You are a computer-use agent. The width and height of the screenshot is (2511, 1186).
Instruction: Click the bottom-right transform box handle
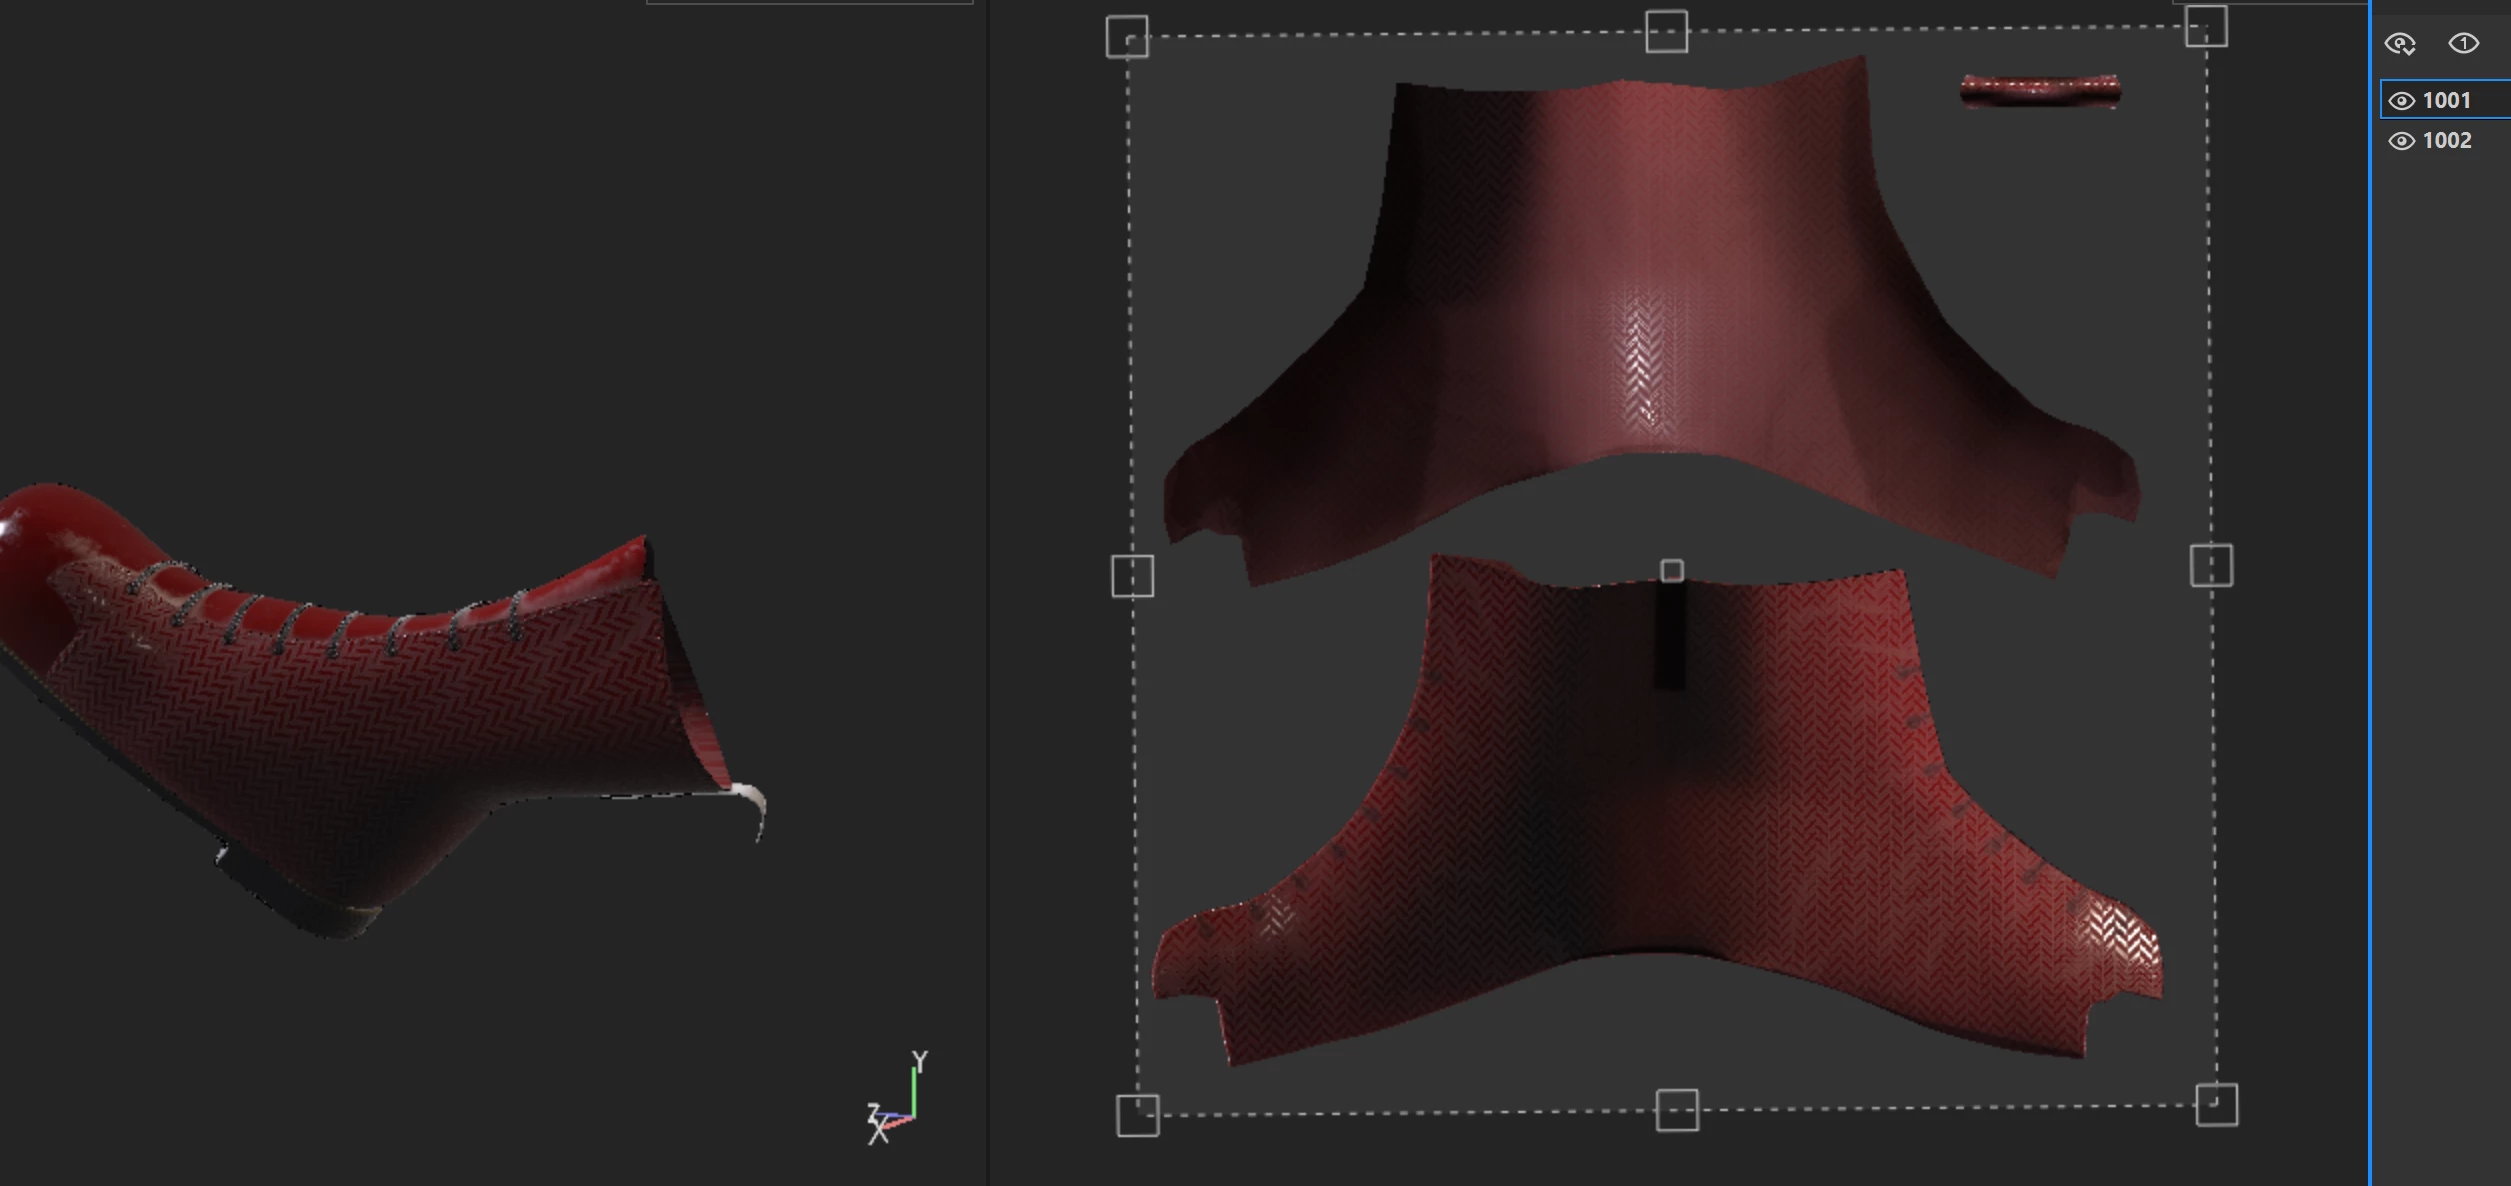pos(2216,1104)
